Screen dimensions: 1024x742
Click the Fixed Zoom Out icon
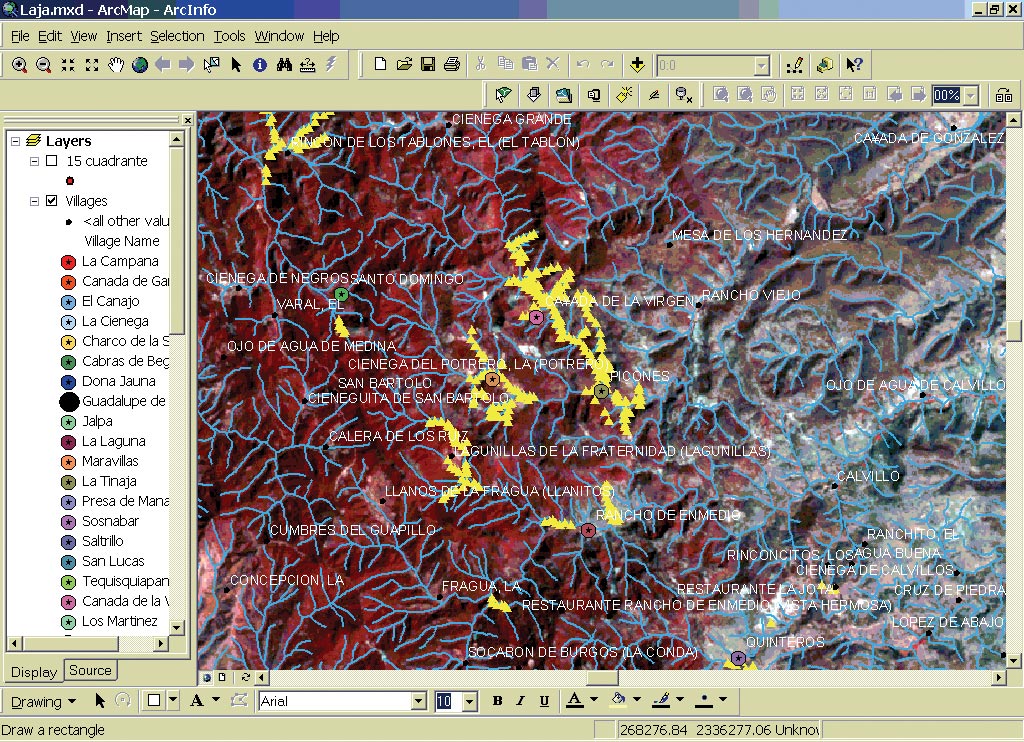(91, 65)
